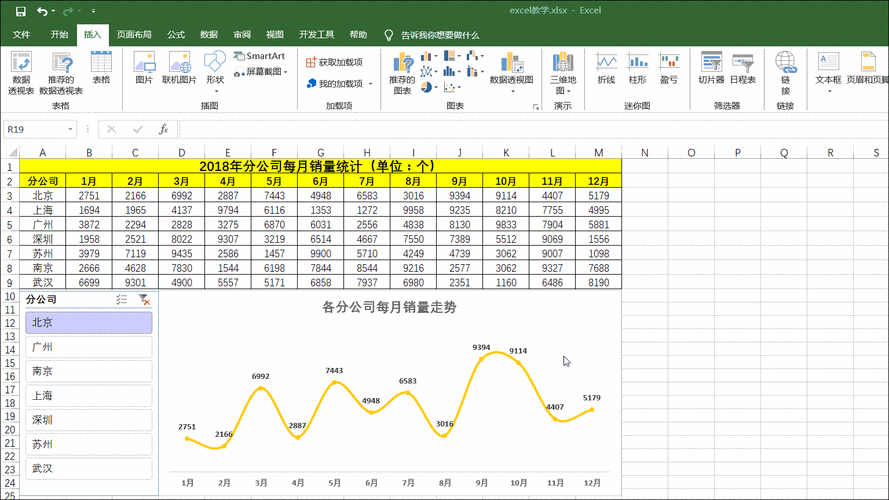Open 推荐的图表 recommended charts
The image size is (889, 500).
[x=402, y=73]
